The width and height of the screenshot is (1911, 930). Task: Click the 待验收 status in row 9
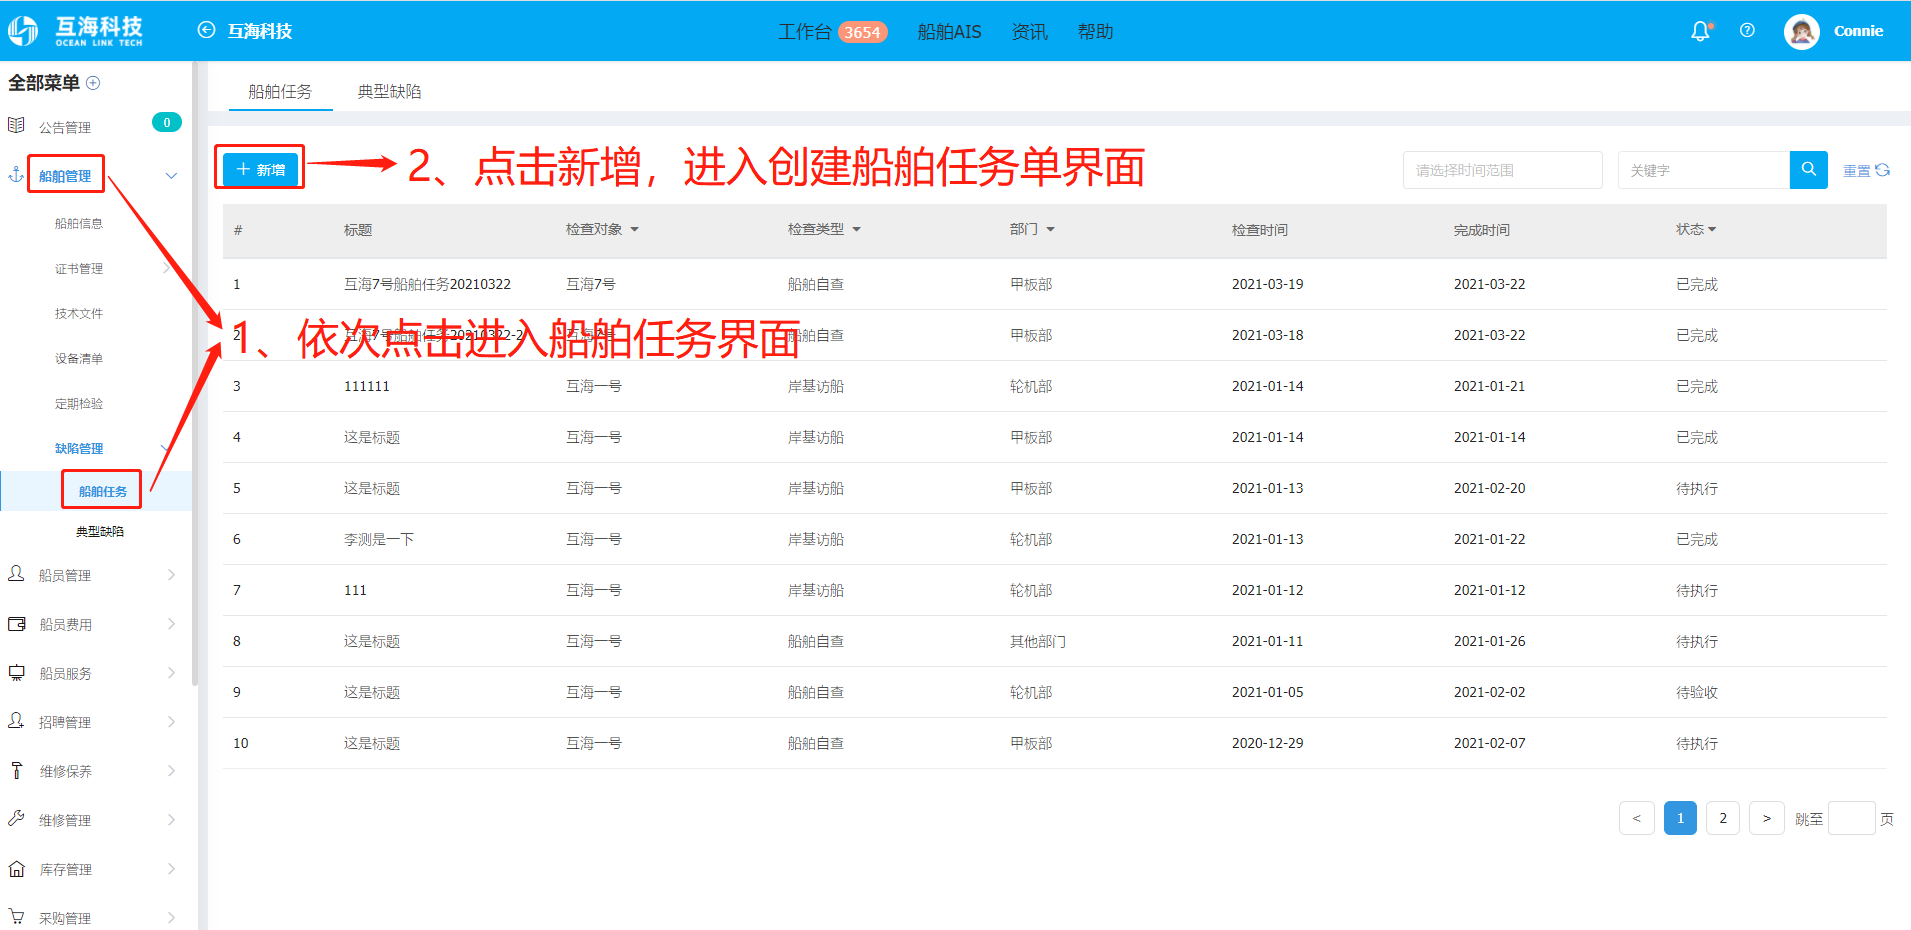coord(1697,692)
